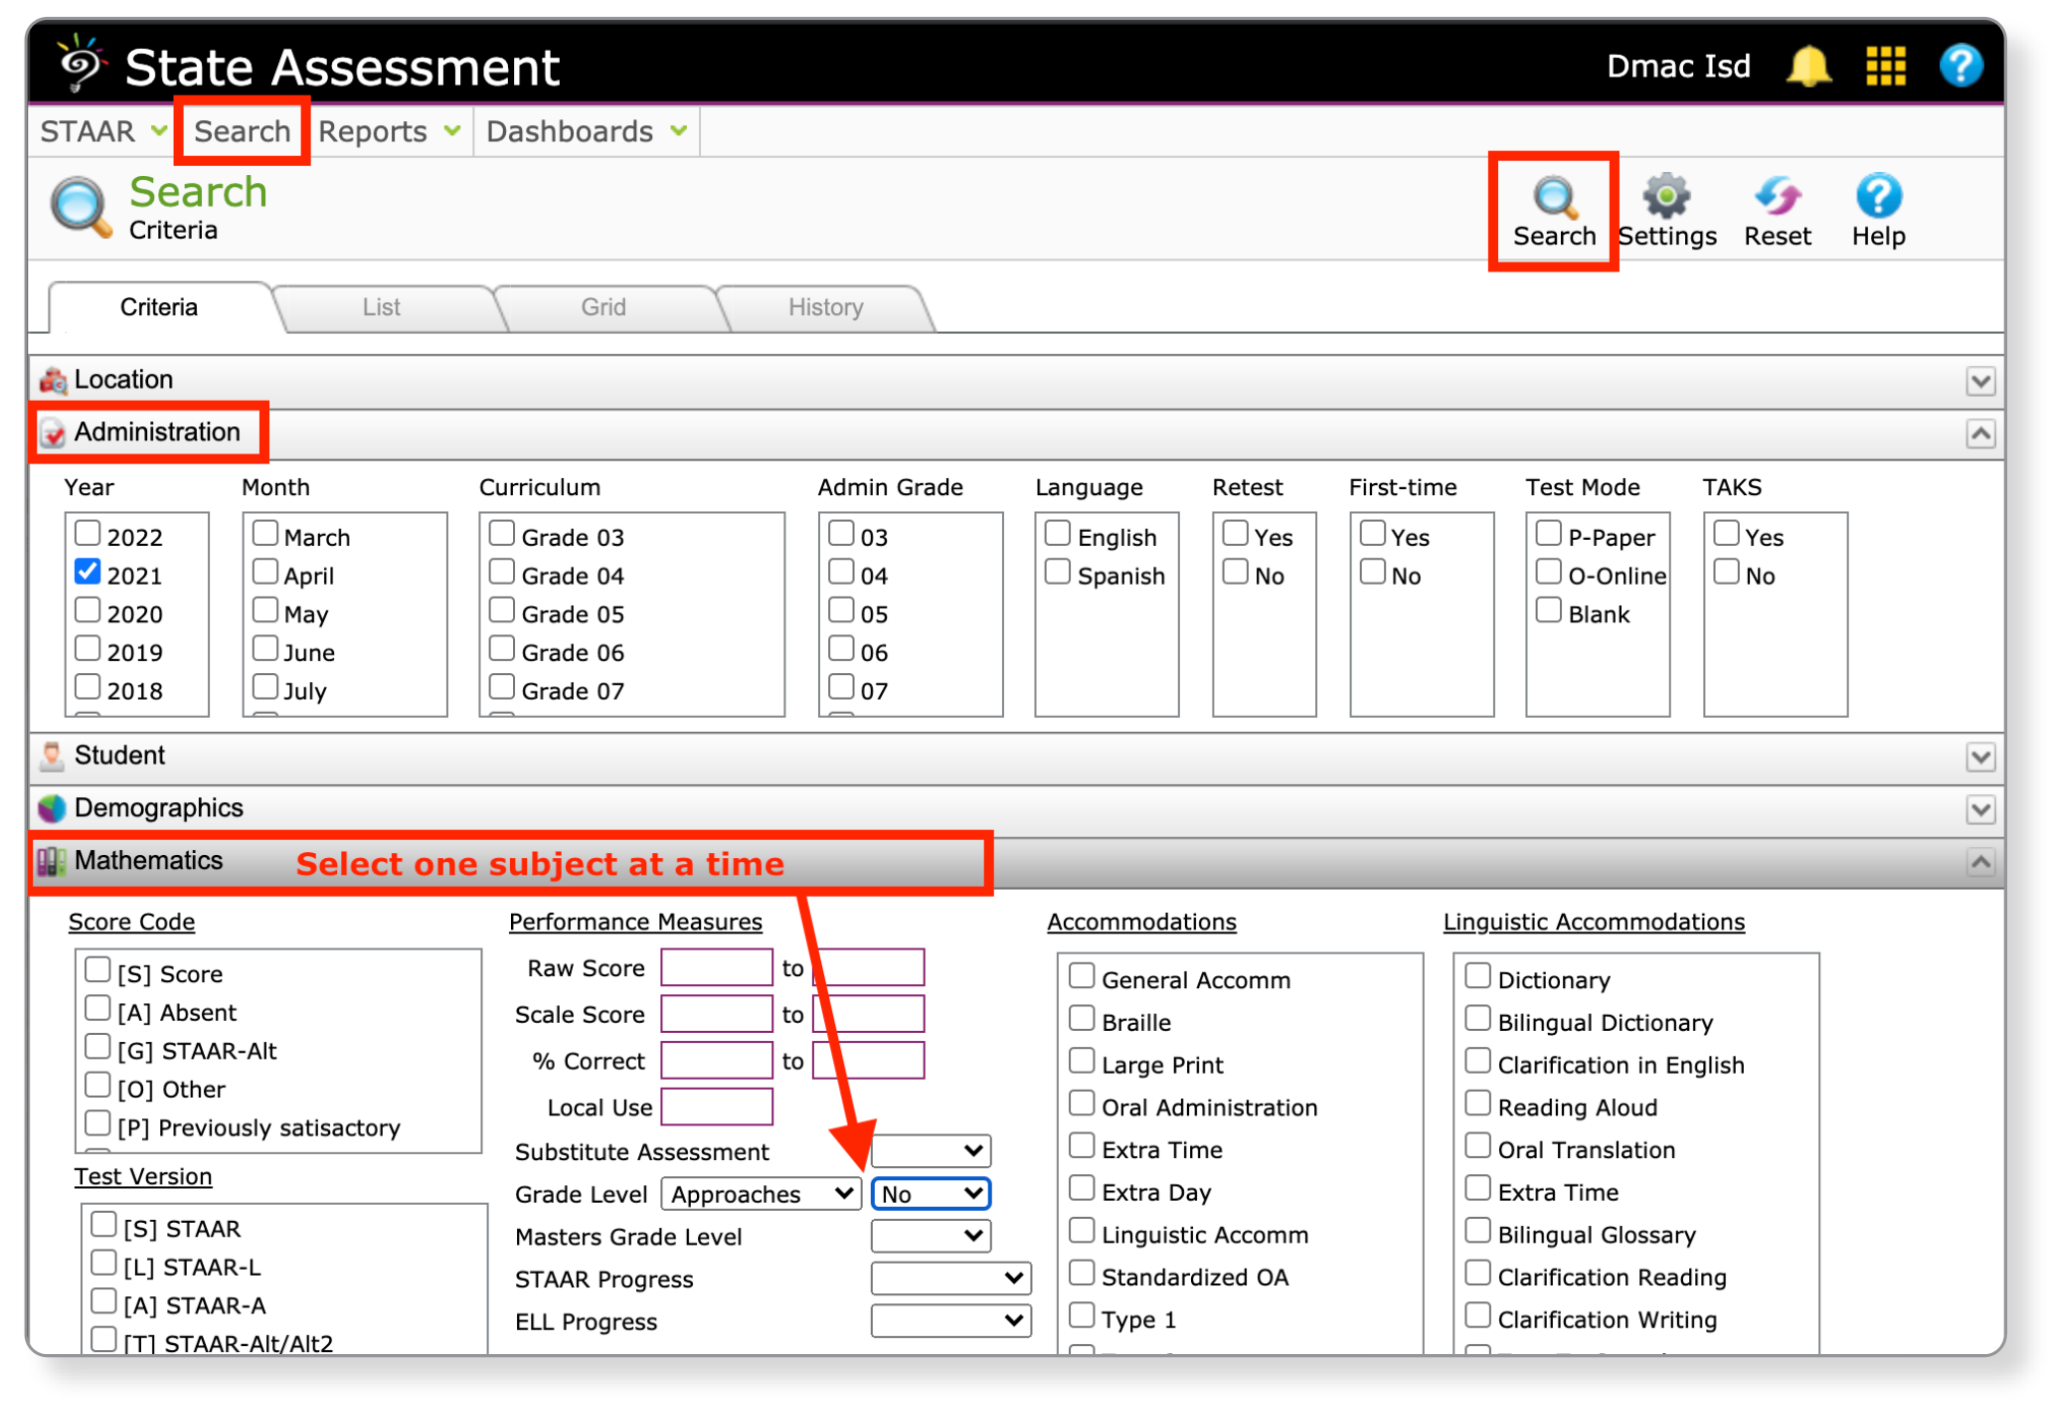The height and width of the screenshot is (1402, 2048).
Task: Open the Grade Level Approaches dropdown
Action: click(760, 1194)
